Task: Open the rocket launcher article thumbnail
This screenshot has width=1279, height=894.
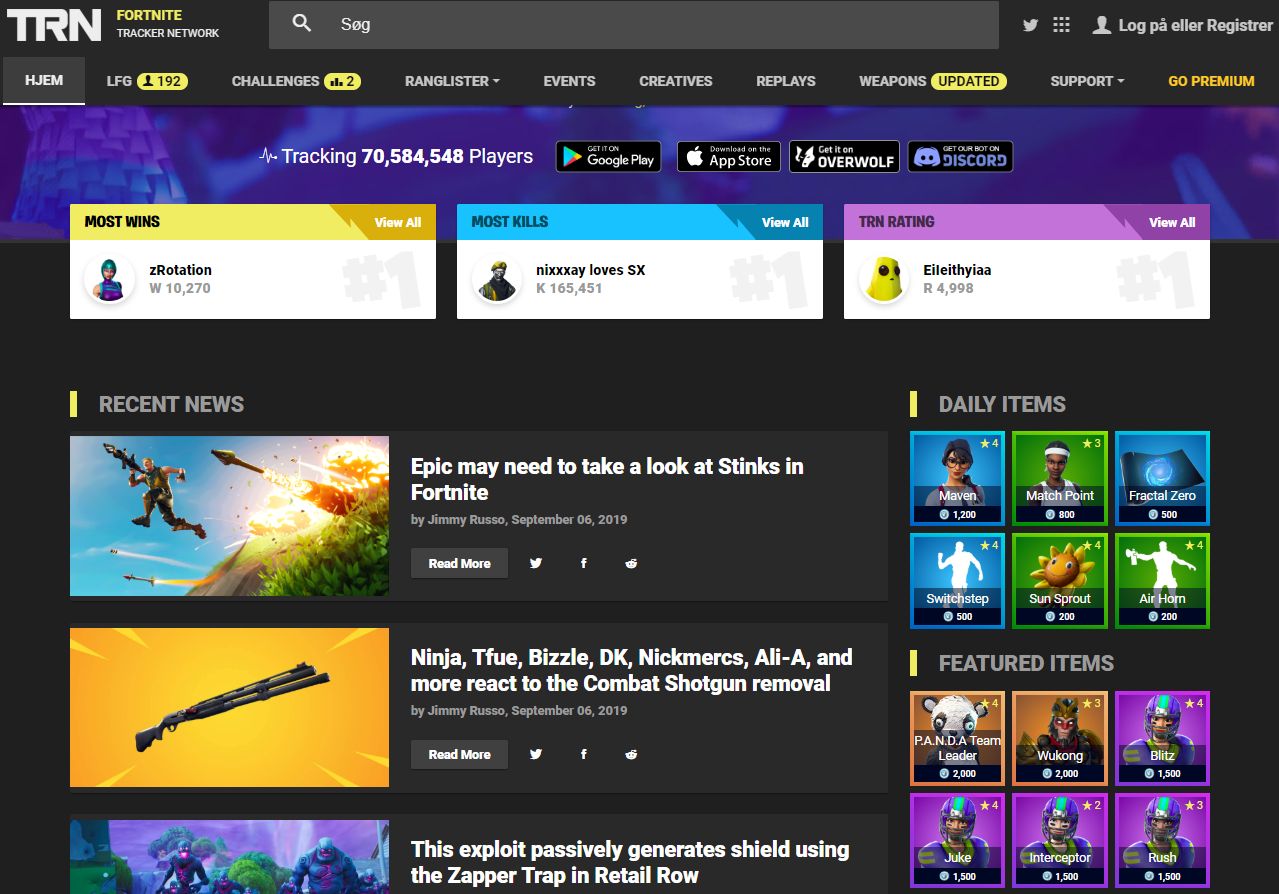Action: [229, 516]
